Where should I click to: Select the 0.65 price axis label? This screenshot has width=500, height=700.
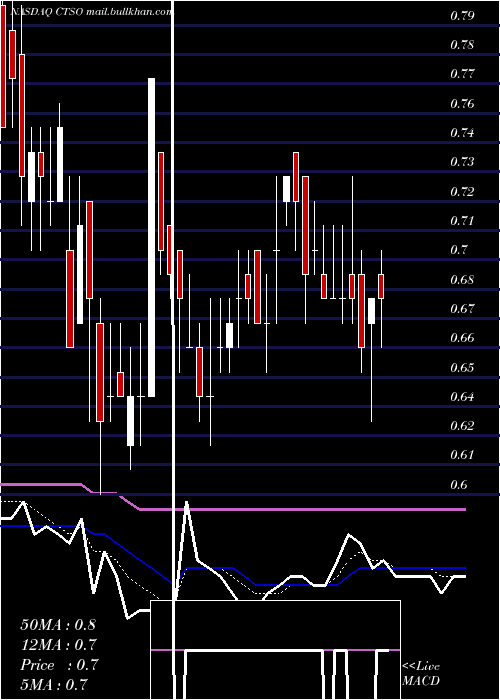click(x=462, y=368)
